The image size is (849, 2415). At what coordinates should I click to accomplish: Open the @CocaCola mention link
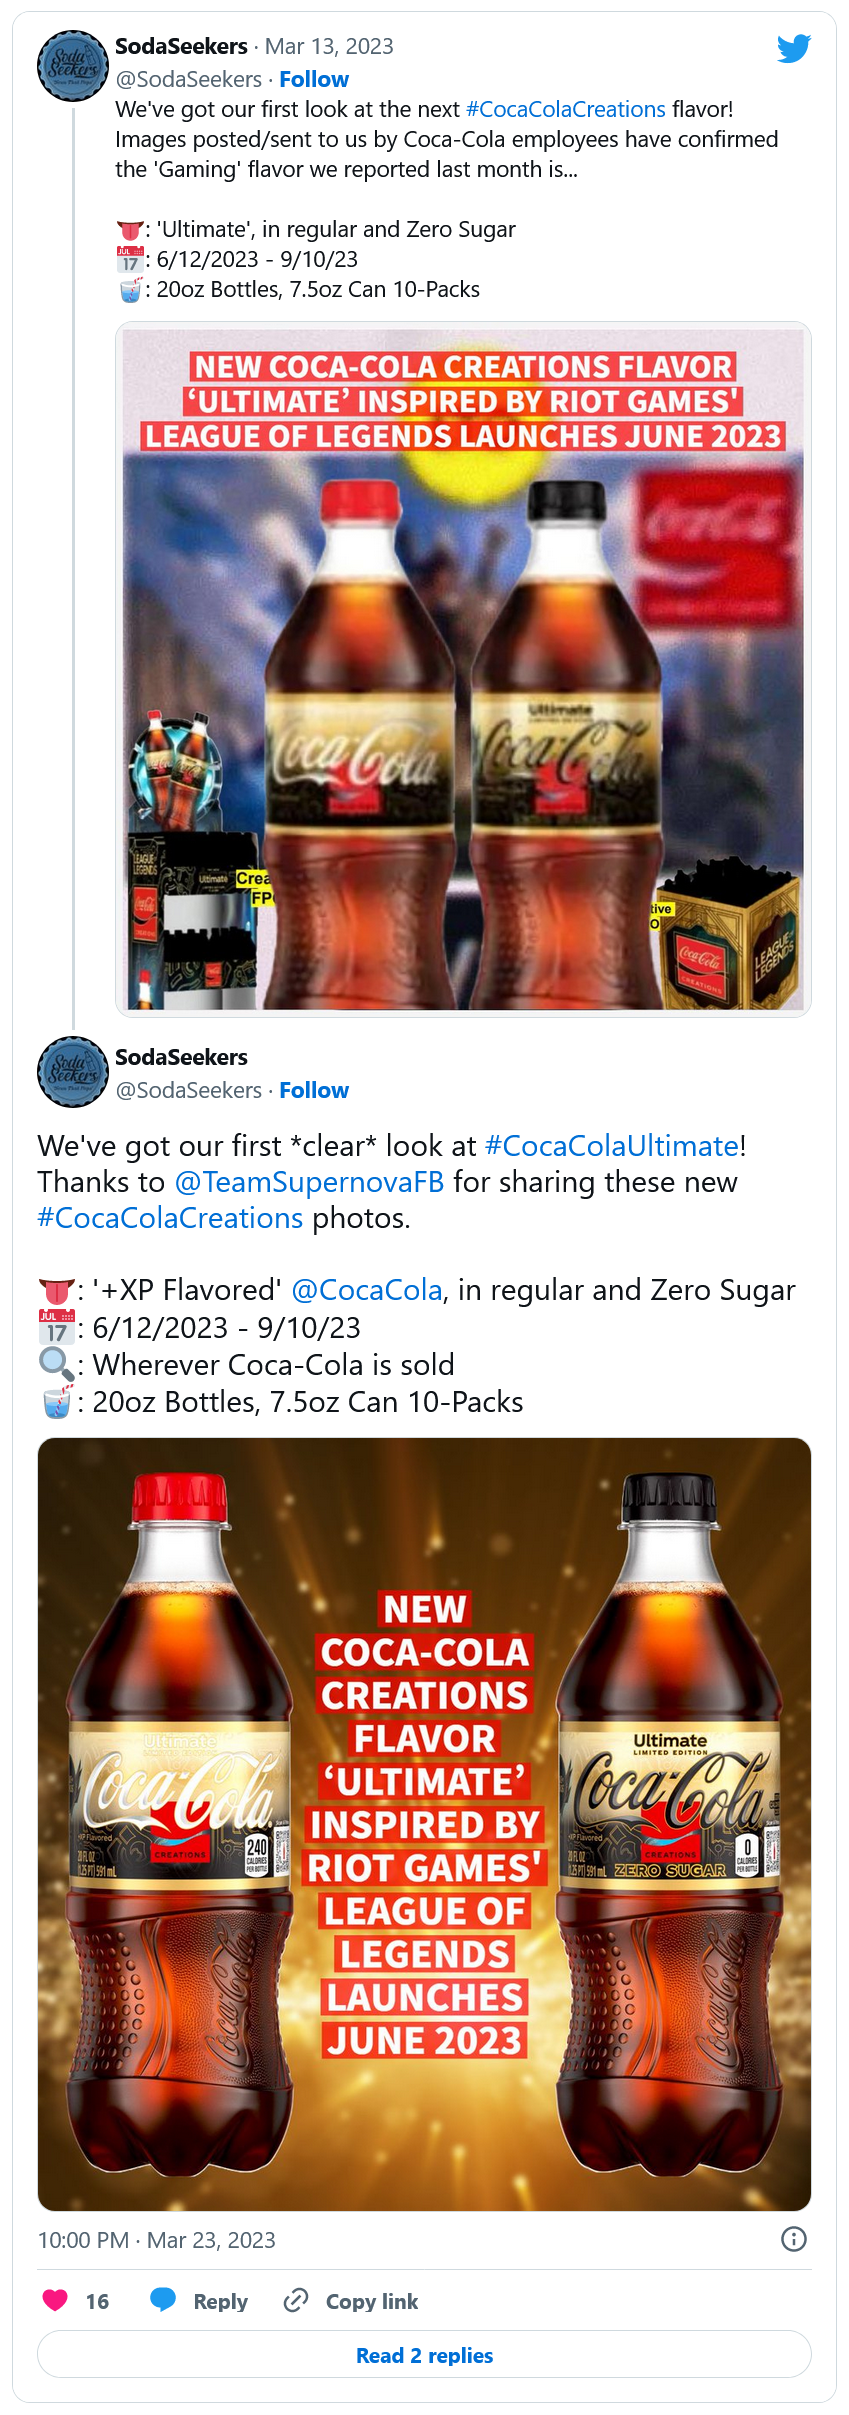(x=366, y=1290)
